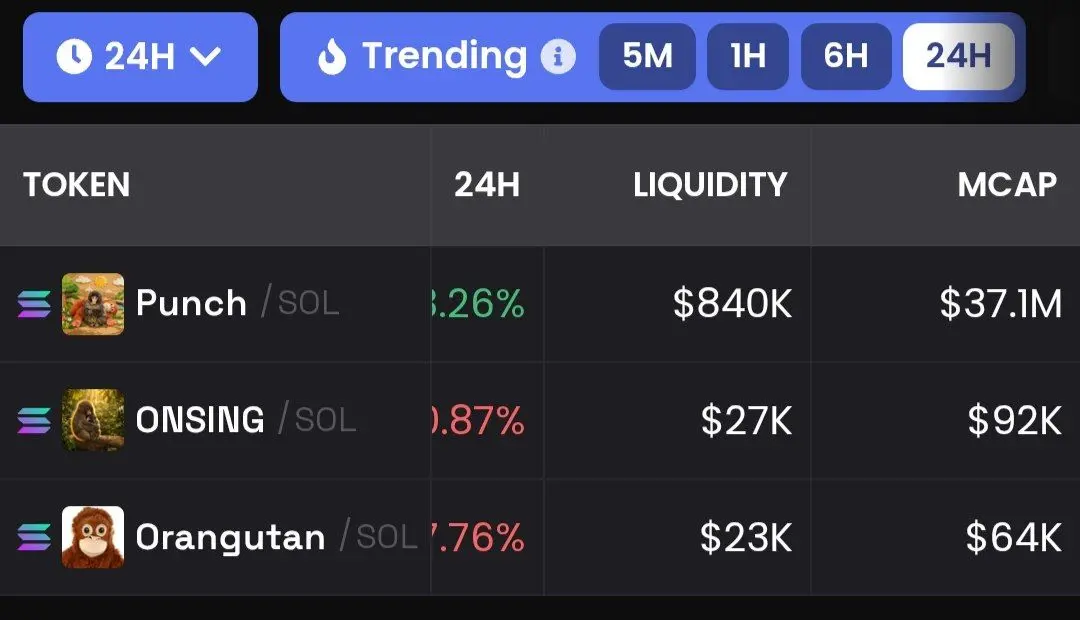This screenshot has height=620, width=1080.
Task: Click the flame icon beside Trending
Action: 332,56
